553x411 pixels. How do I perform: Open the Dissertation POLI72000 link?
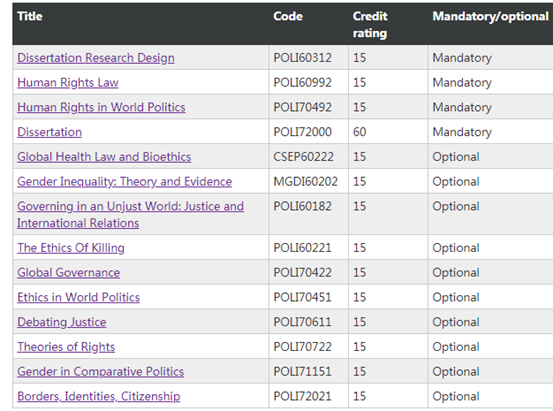pos(49,132)
